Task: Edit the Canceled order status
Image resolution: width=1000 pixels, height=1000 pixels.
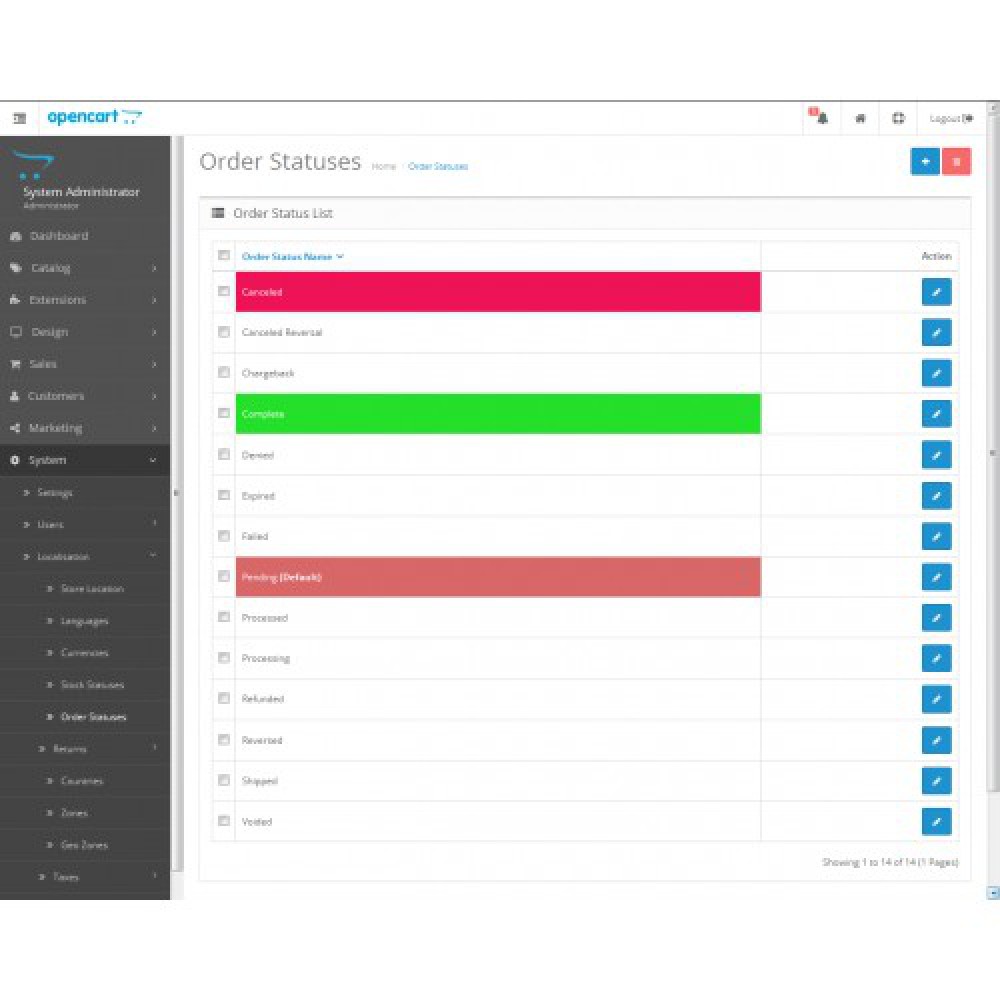Action: tap(936, 292)
